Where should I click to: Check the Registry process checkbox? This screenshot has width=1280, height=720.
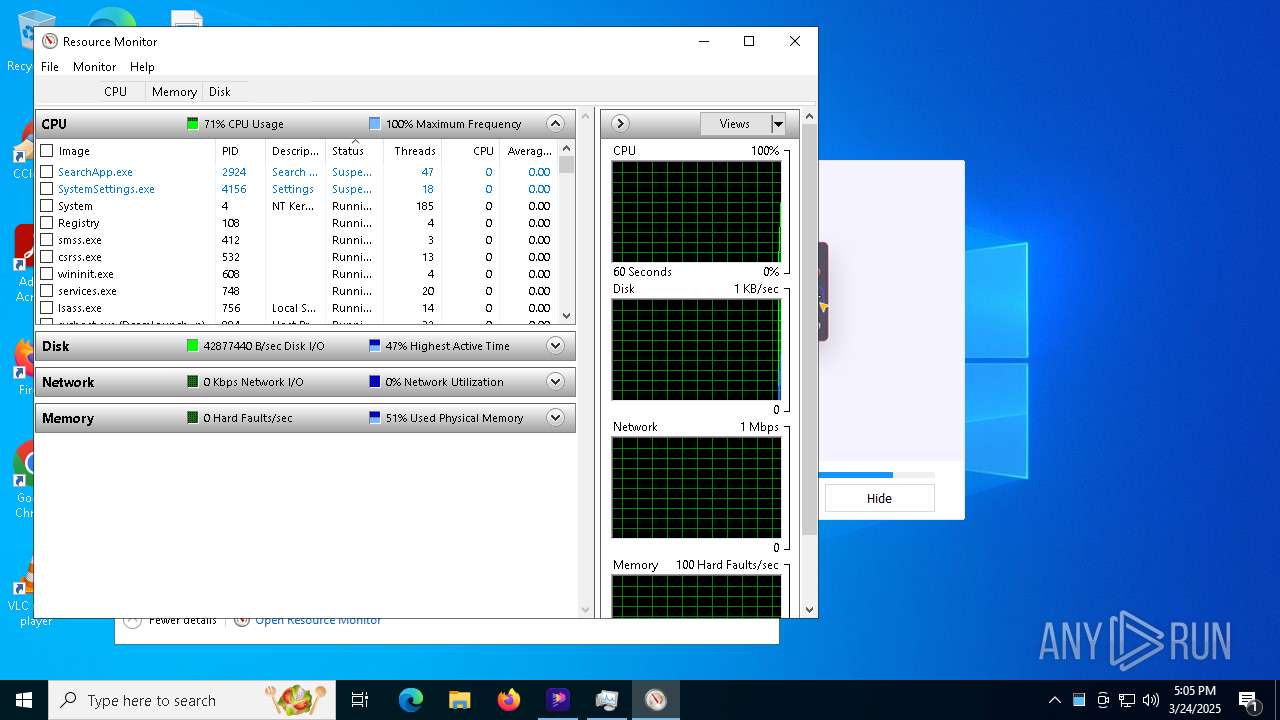(x=47, y=223)
